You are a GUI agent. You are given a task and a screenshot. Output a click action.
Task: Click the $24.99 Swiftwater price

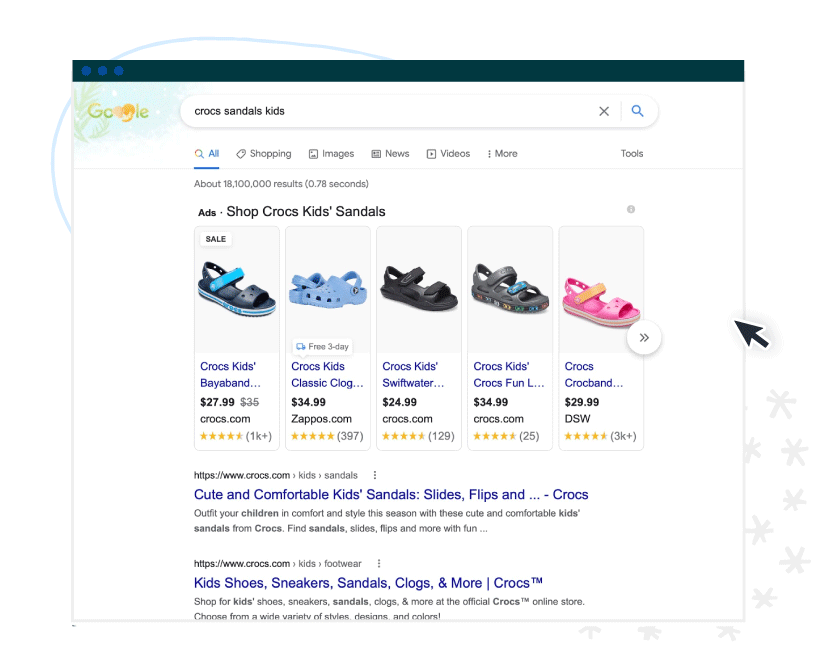coord(400,402)
